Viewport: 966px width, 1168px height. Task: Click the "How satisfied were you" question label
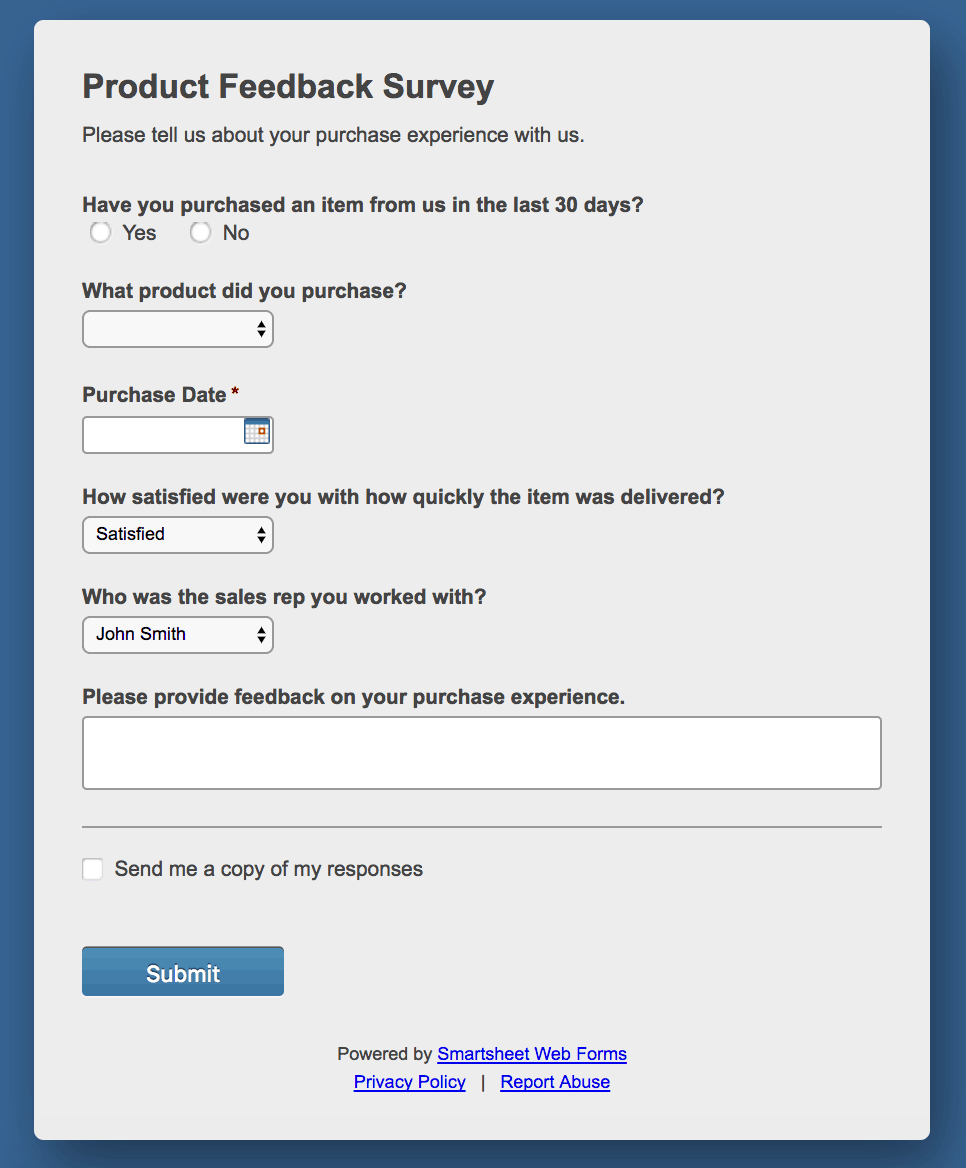[403, 497]
